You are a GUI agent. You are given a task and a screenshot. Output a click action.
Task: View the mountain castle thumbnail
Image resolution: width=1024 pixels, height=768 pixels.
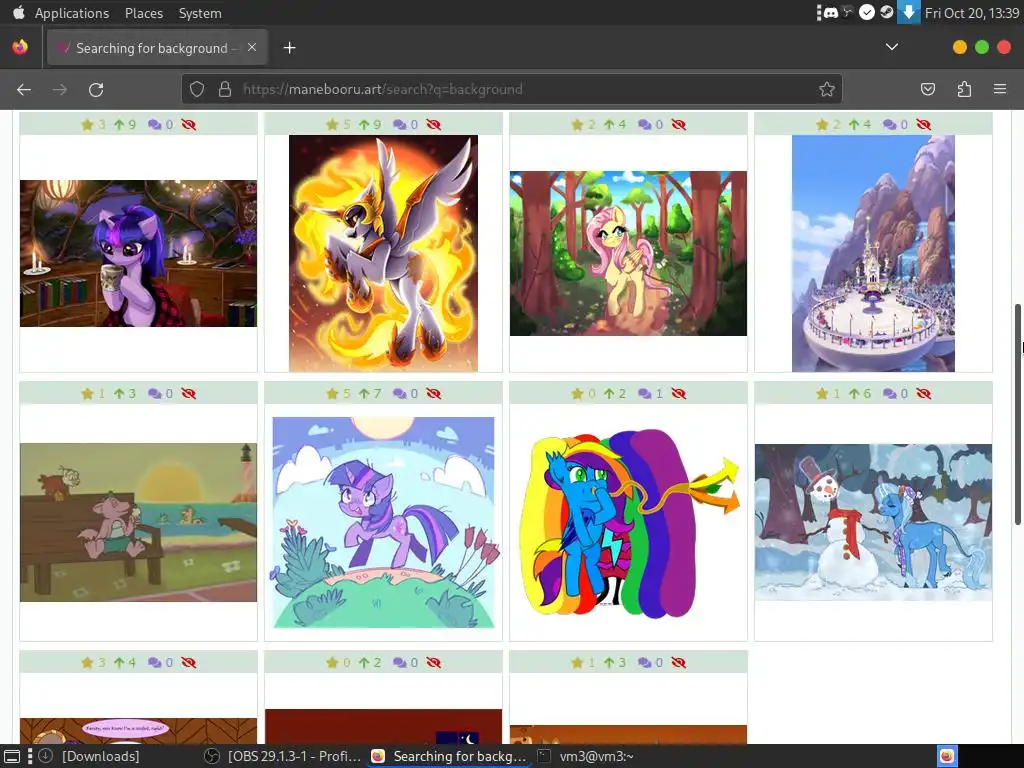tap(873, 253)
